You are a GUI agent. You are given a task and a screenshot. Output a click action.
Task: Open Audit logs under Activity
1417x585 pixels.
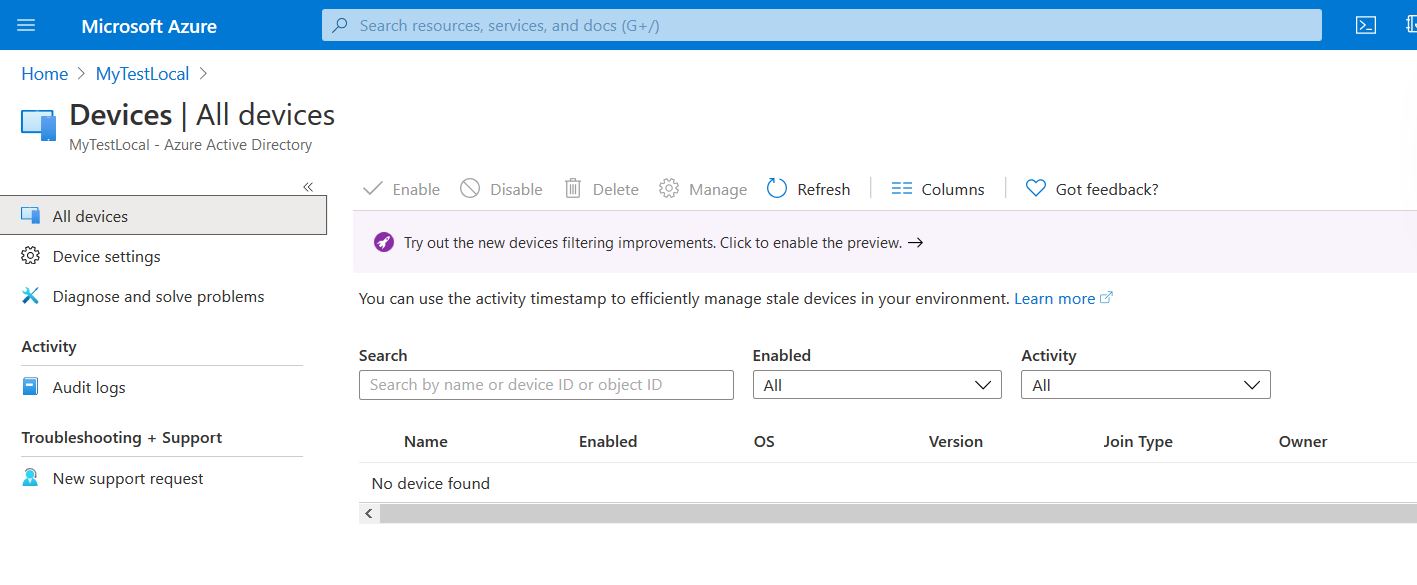click(88, 387)
